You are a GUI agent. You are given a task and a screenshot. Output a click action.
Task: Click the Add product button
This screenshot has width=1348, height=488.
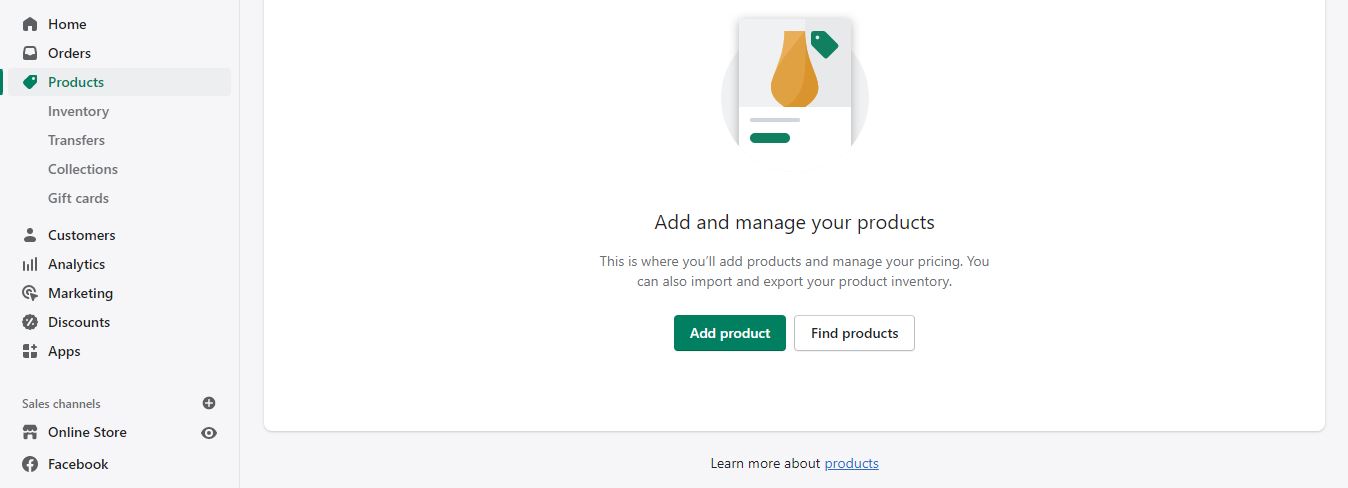click(730, 333)
